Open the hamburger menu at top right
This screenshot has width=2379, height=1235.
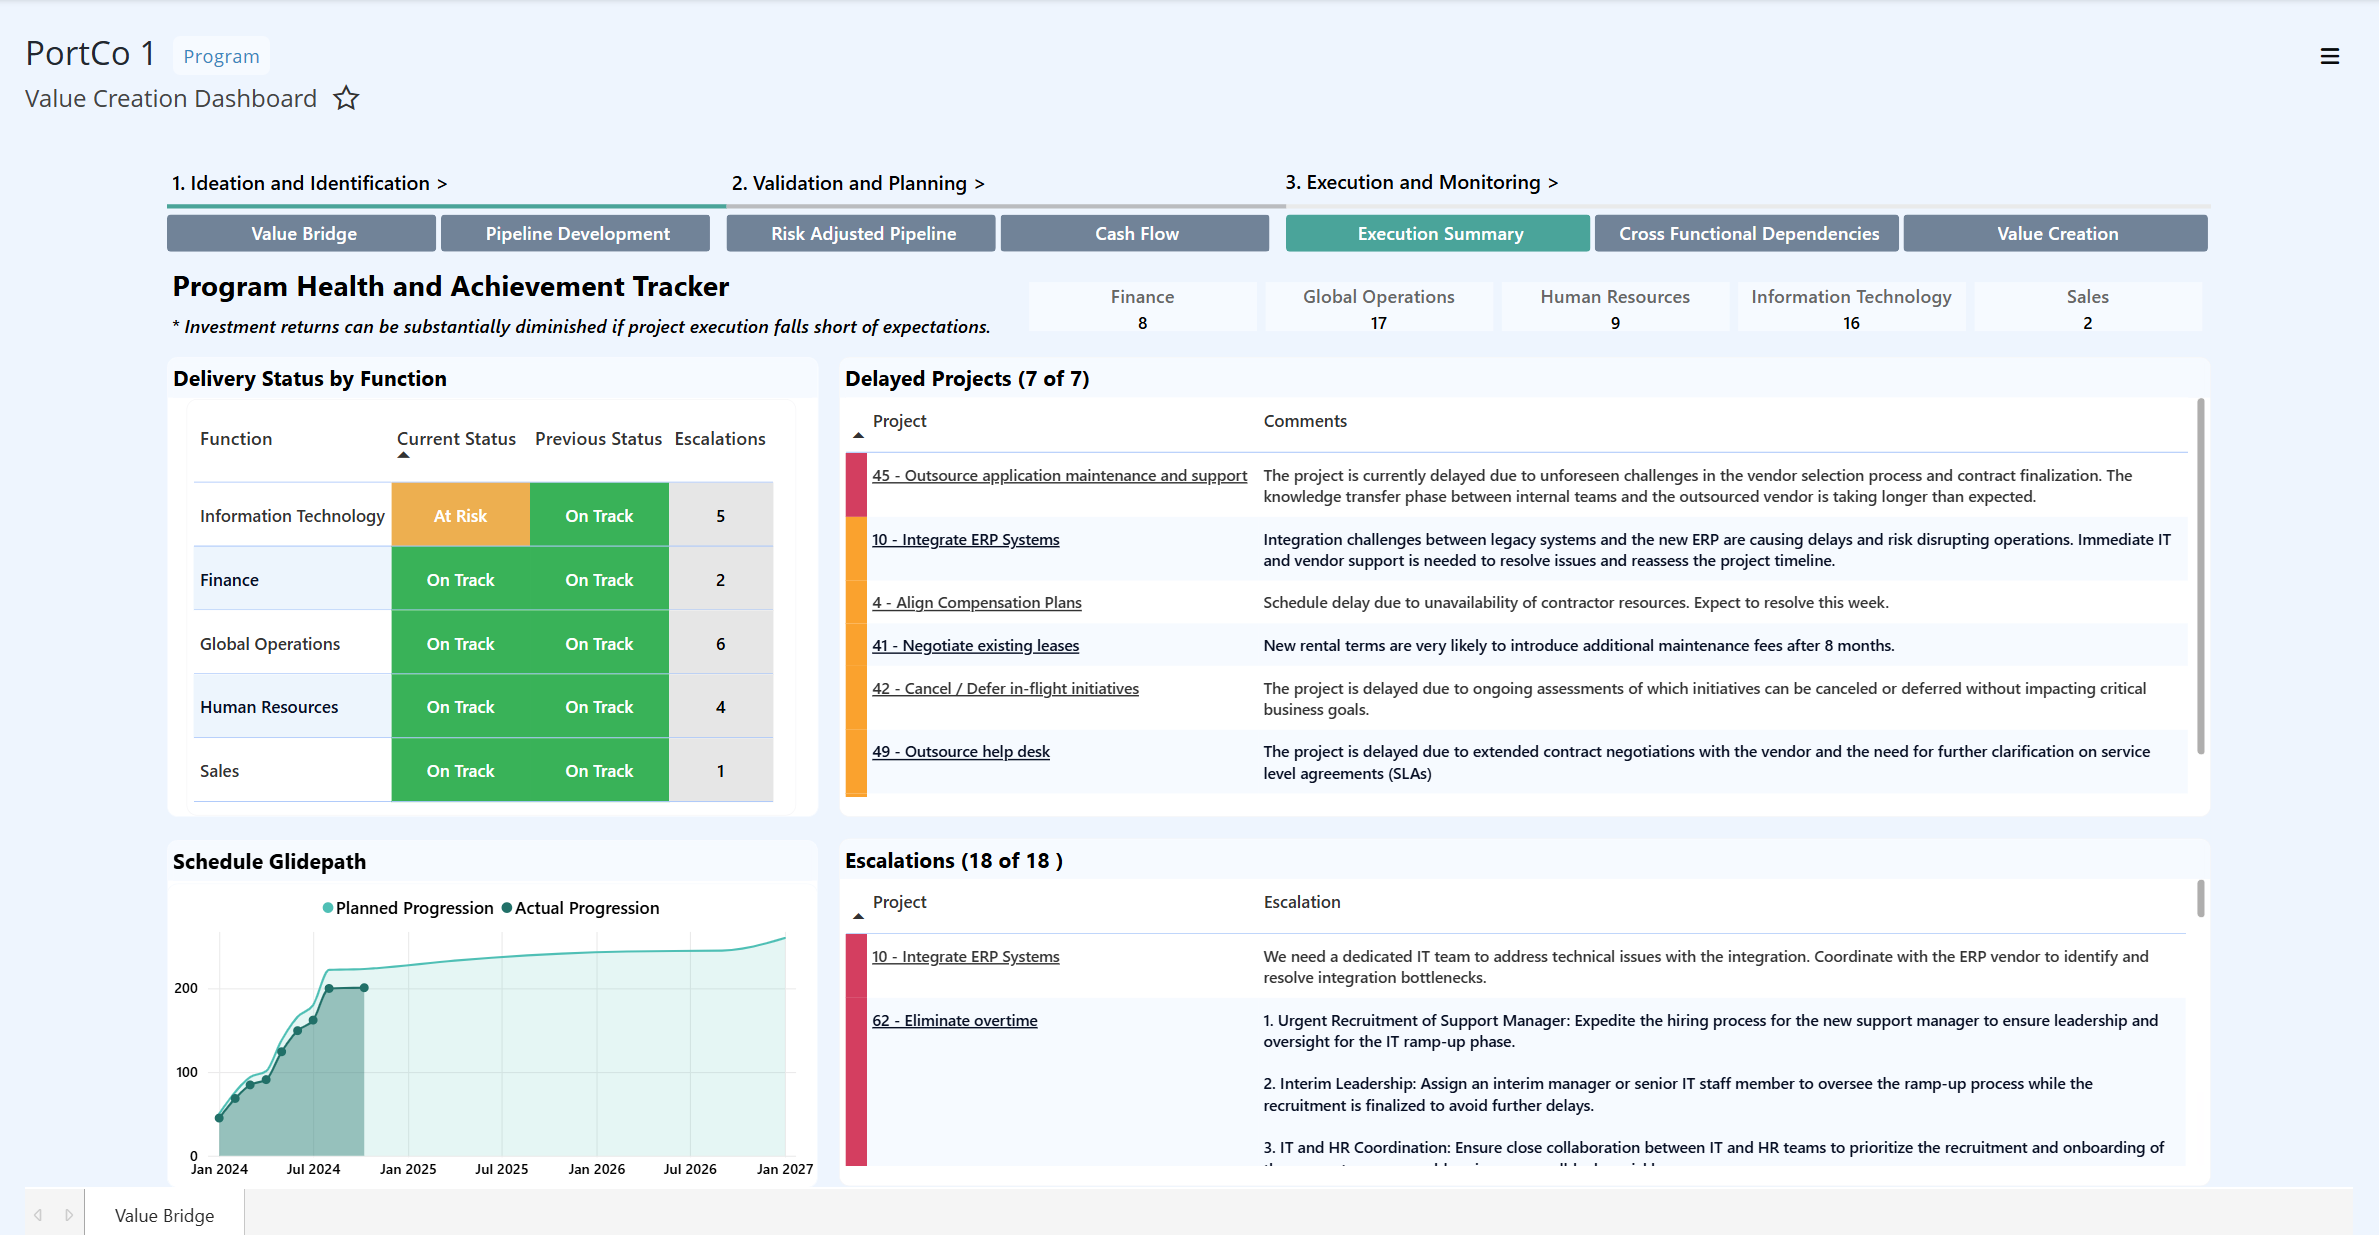tap(2329, 57)
